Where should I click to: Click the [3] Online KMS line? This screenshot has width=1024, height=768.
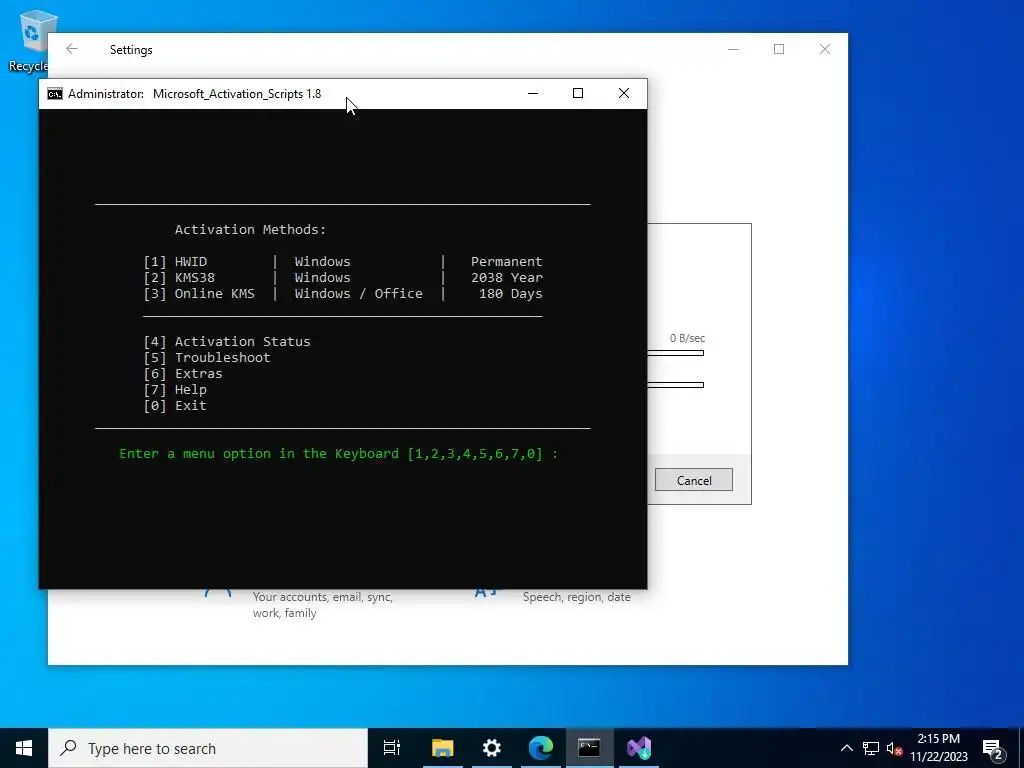tap(343, 293)
